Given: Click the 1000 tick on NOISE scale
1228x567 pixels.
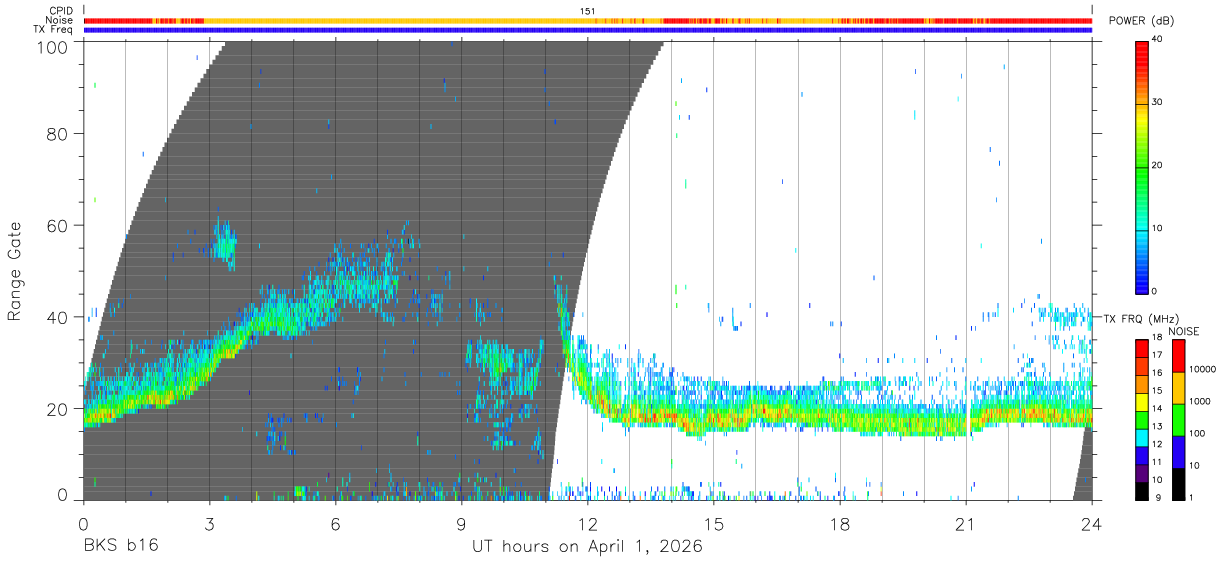Looking at the screenshot, I should tap(1201, 401).
